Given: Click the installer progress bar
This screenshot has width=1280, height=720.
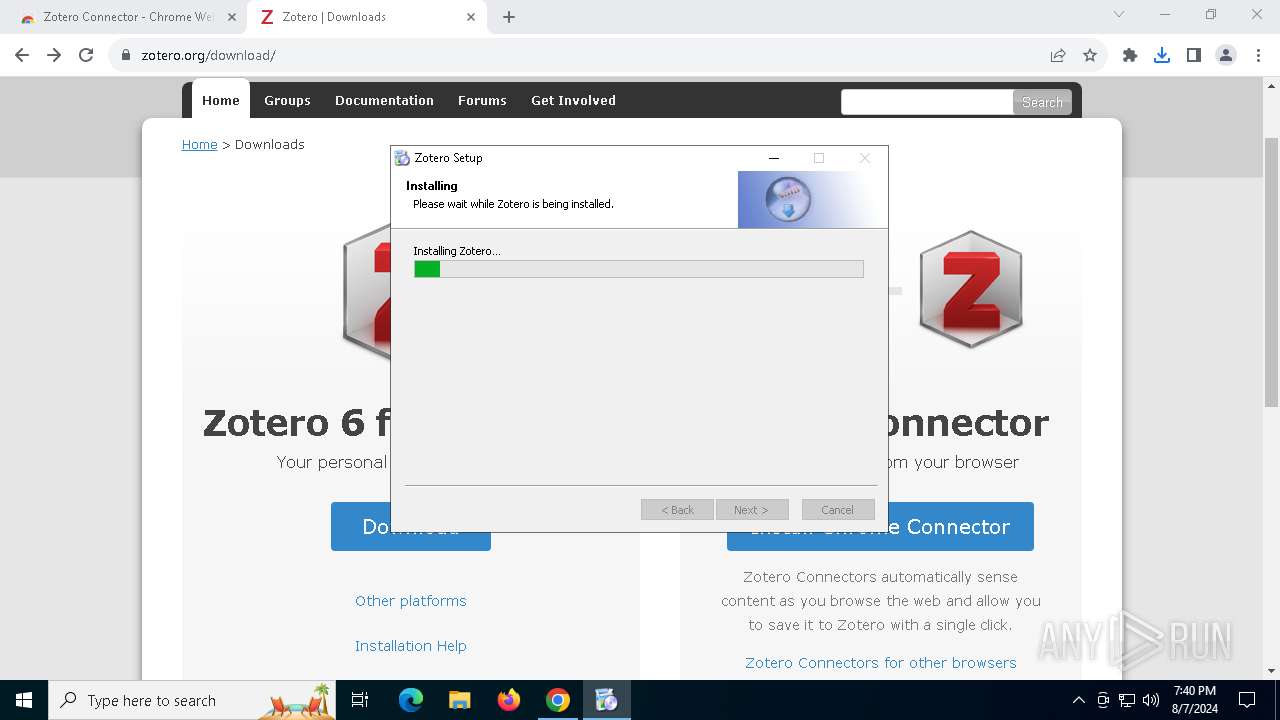Looking at the screenshot, I should 639,269.
